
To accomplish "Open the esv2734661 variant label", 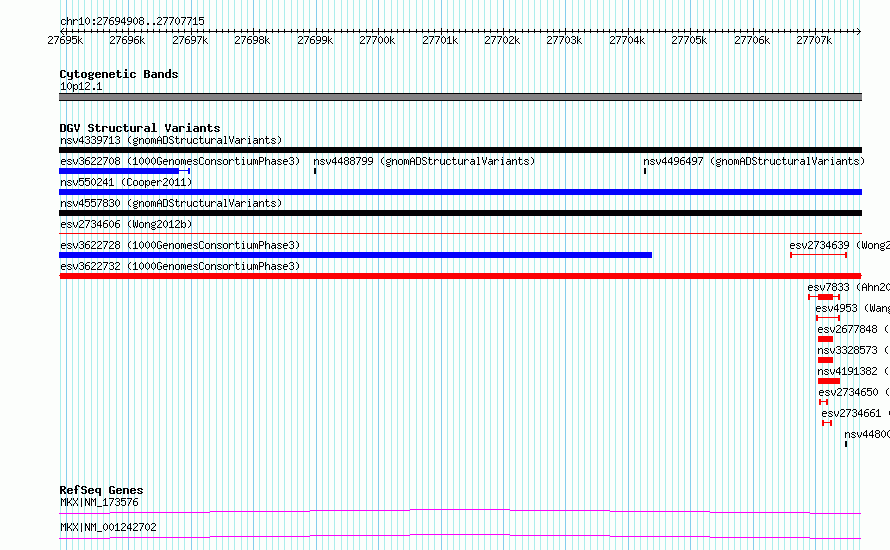I will point(855,413).
